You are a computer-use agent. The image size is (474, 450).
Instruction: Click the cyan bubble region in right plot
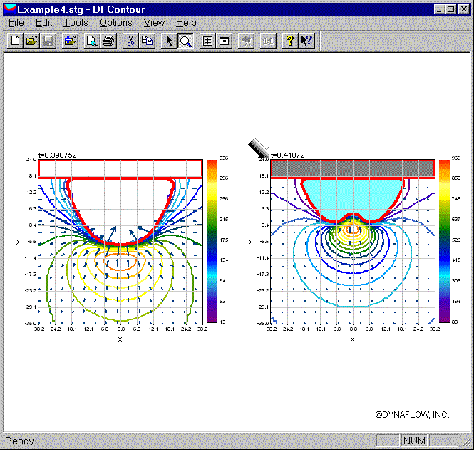352,197
